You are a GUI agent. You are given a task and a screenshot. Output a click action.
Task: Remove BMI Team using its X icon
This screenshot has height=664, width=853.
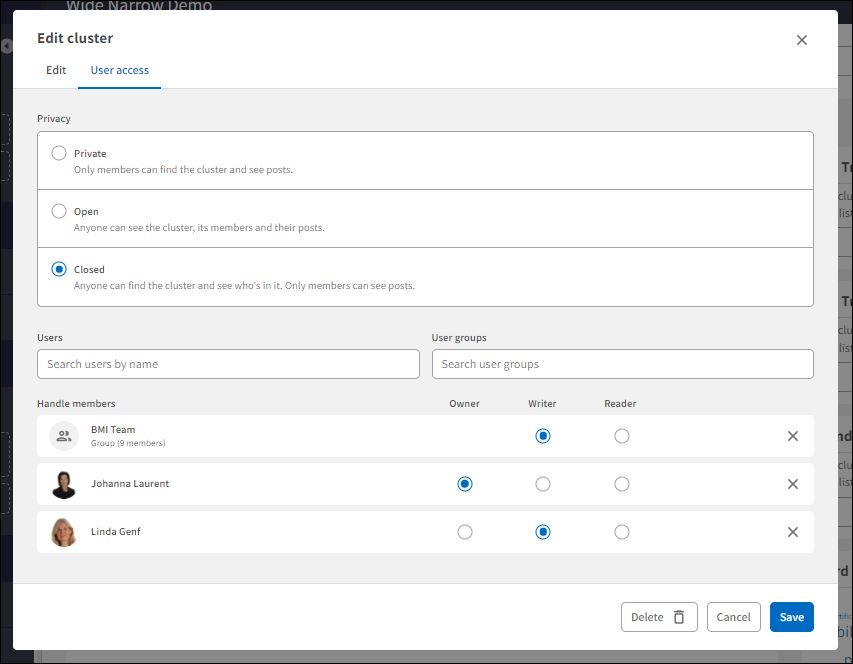pyautogui.click(x=793, y=436)
